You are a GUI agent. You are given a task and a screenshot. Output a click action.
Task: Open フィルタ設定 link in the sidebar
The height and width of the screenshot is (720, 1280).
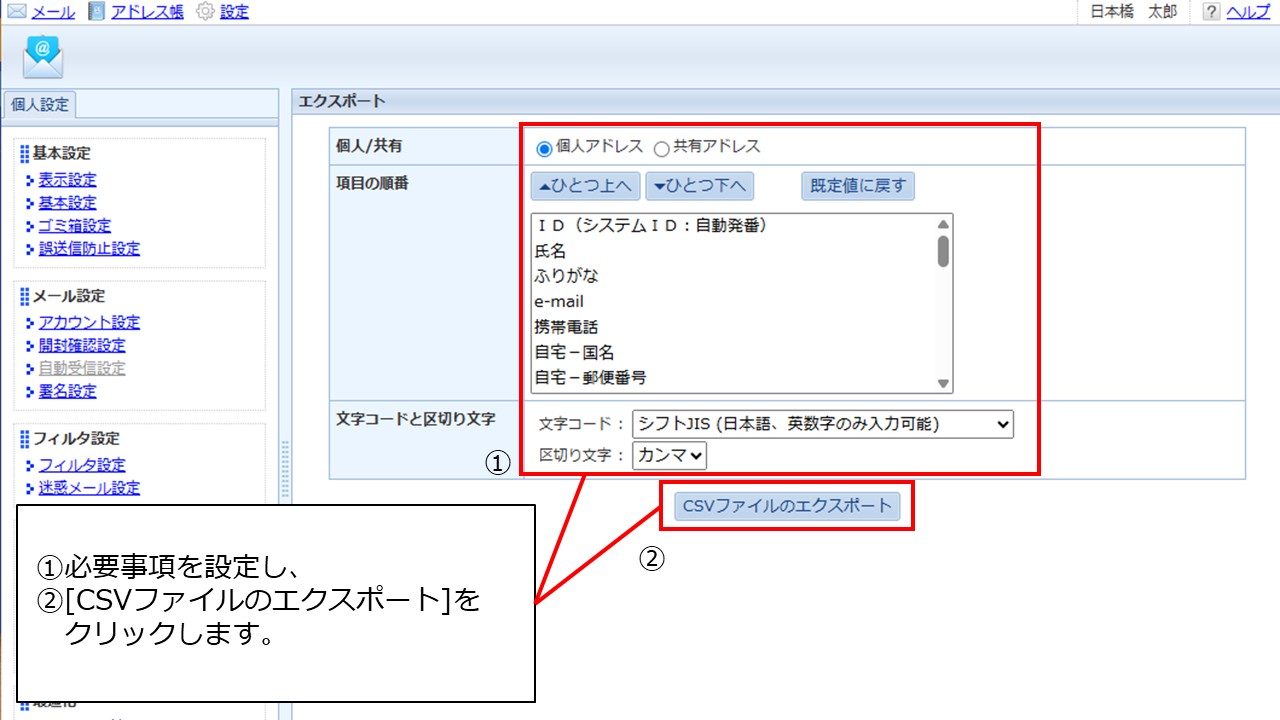(x=82, y=465)
